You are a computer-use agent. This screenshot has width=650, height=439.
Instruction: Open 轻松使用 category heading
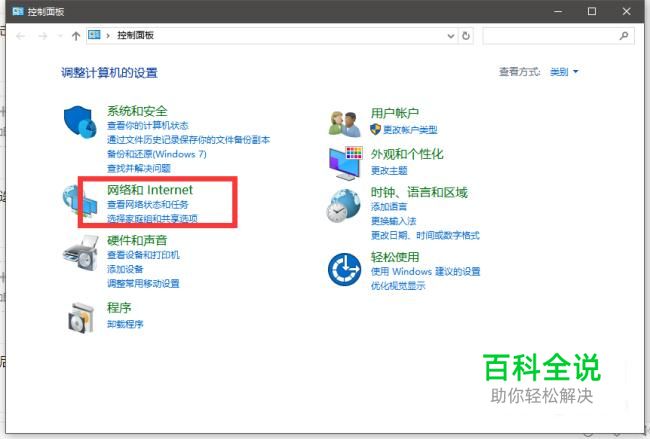pos(395,257)
